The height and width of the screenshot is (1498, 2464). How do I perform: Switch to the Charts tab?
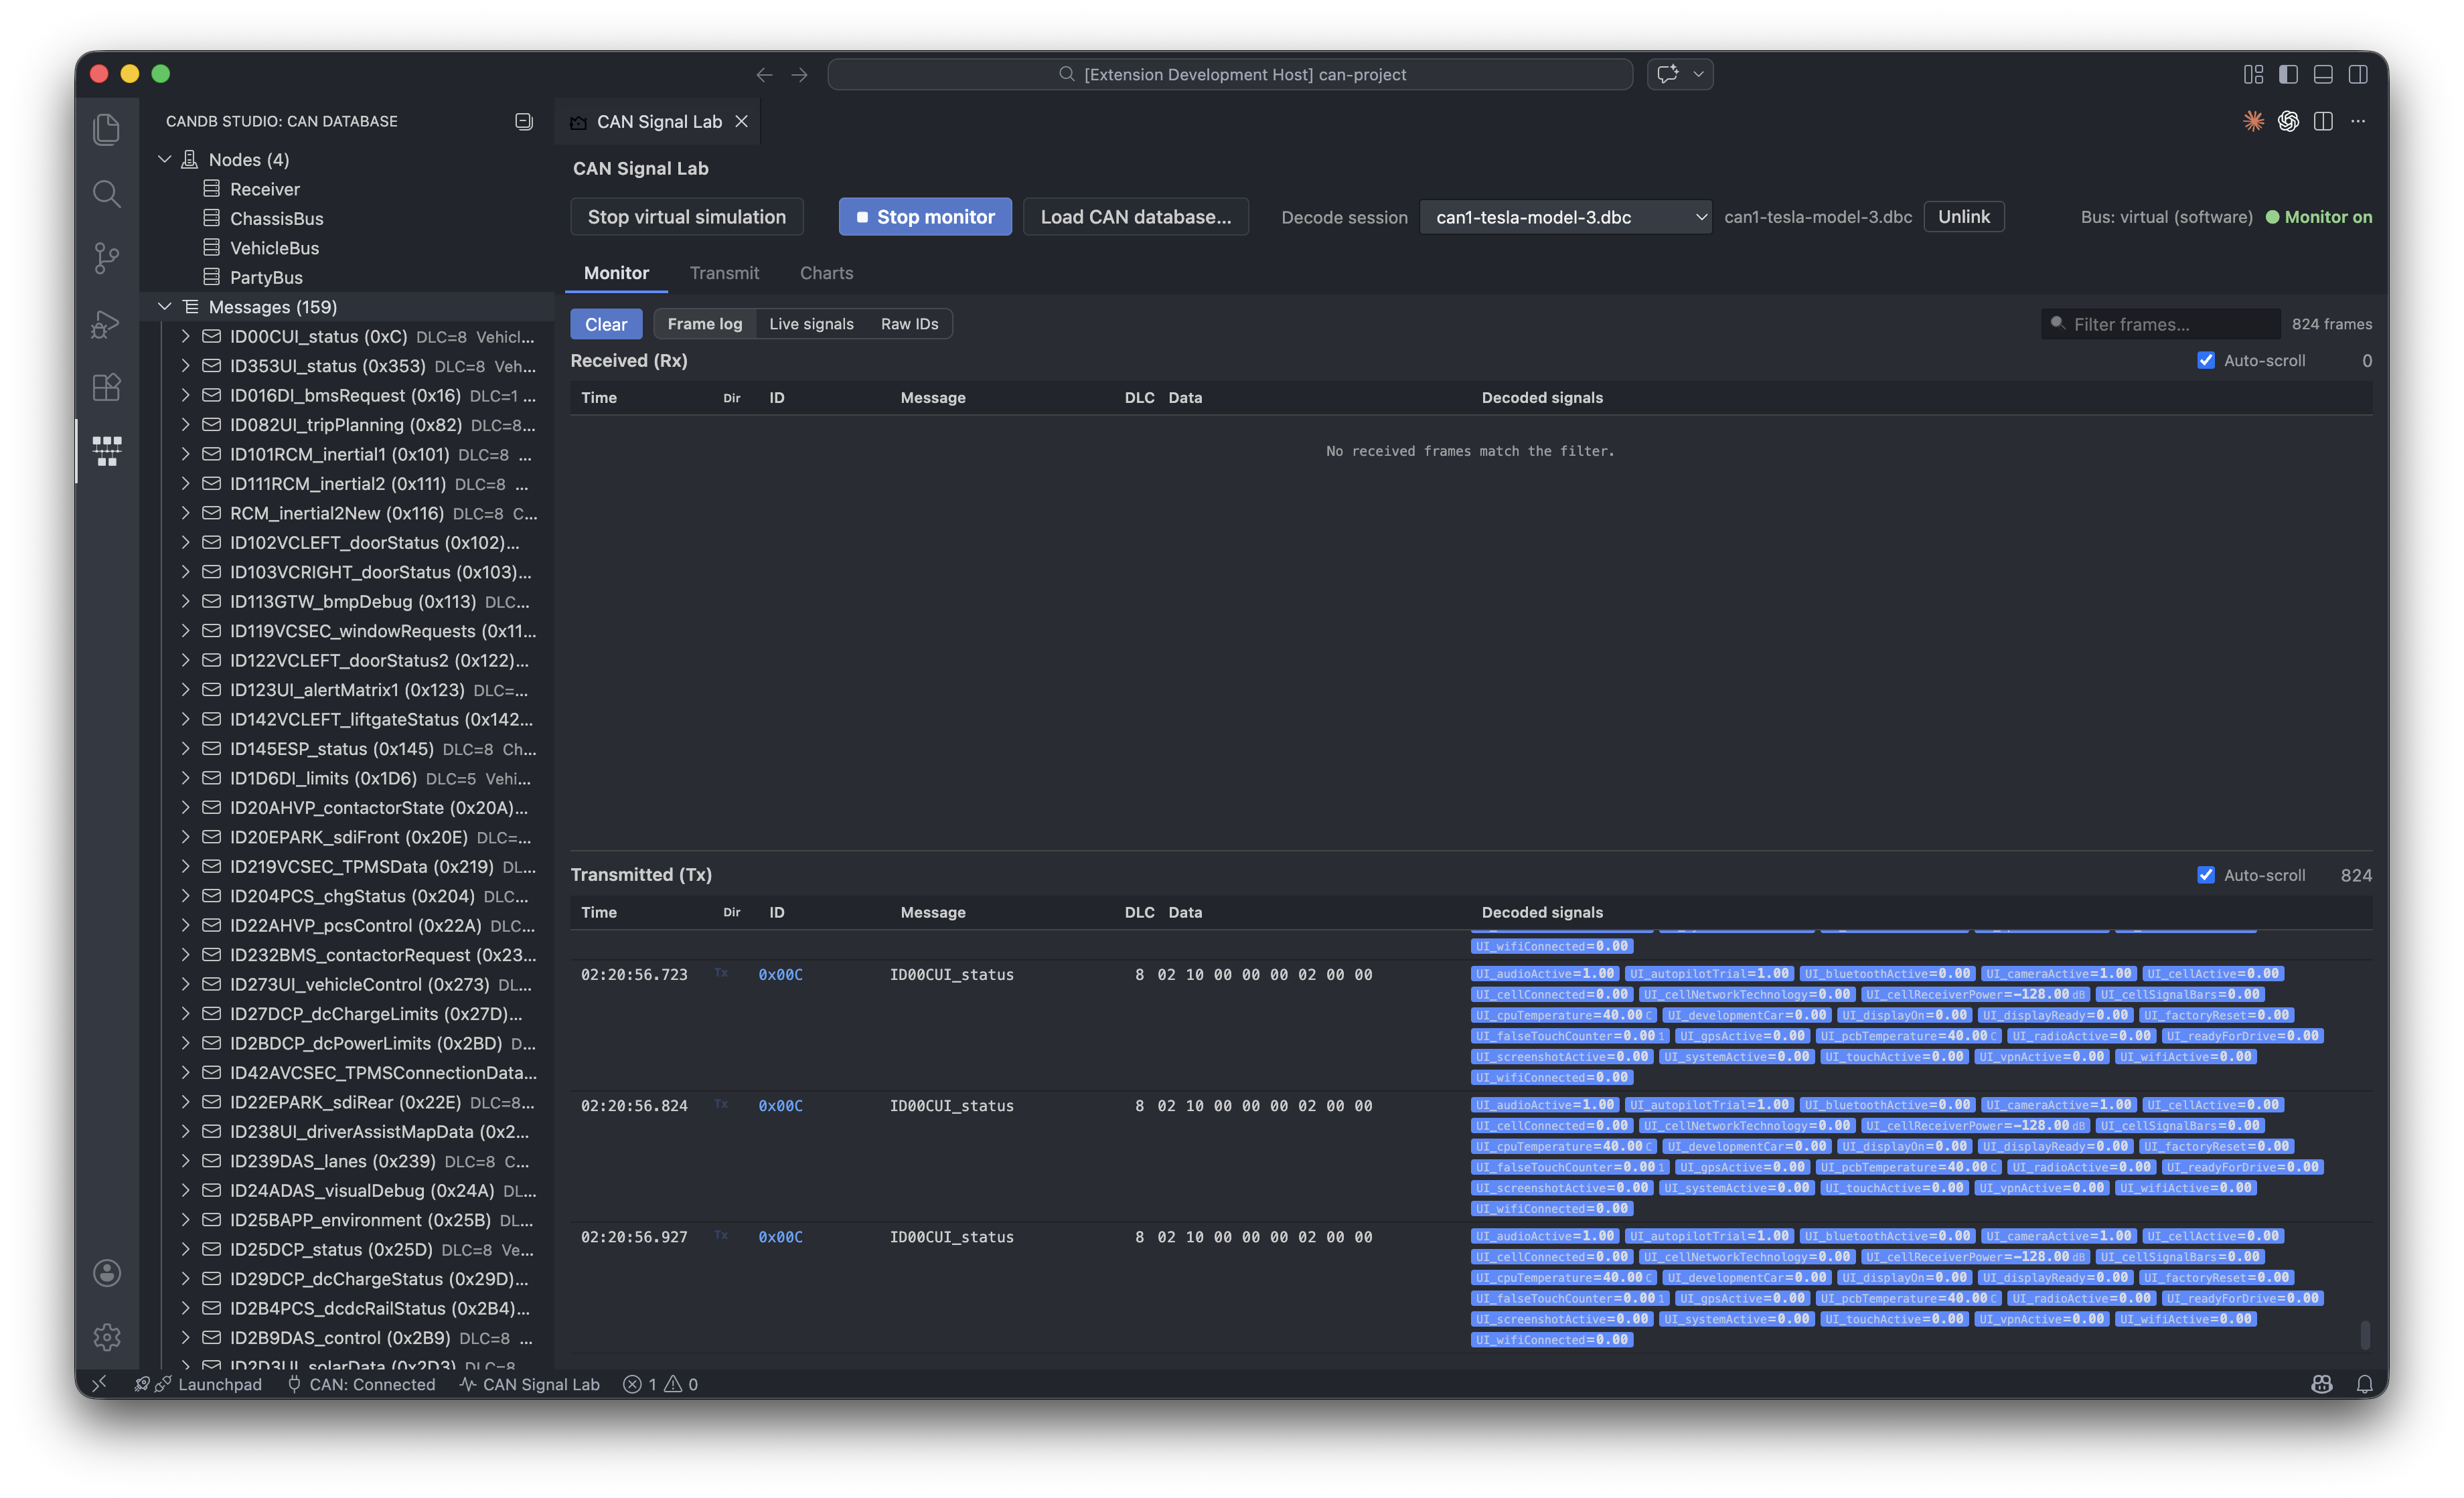pos(826,273)
